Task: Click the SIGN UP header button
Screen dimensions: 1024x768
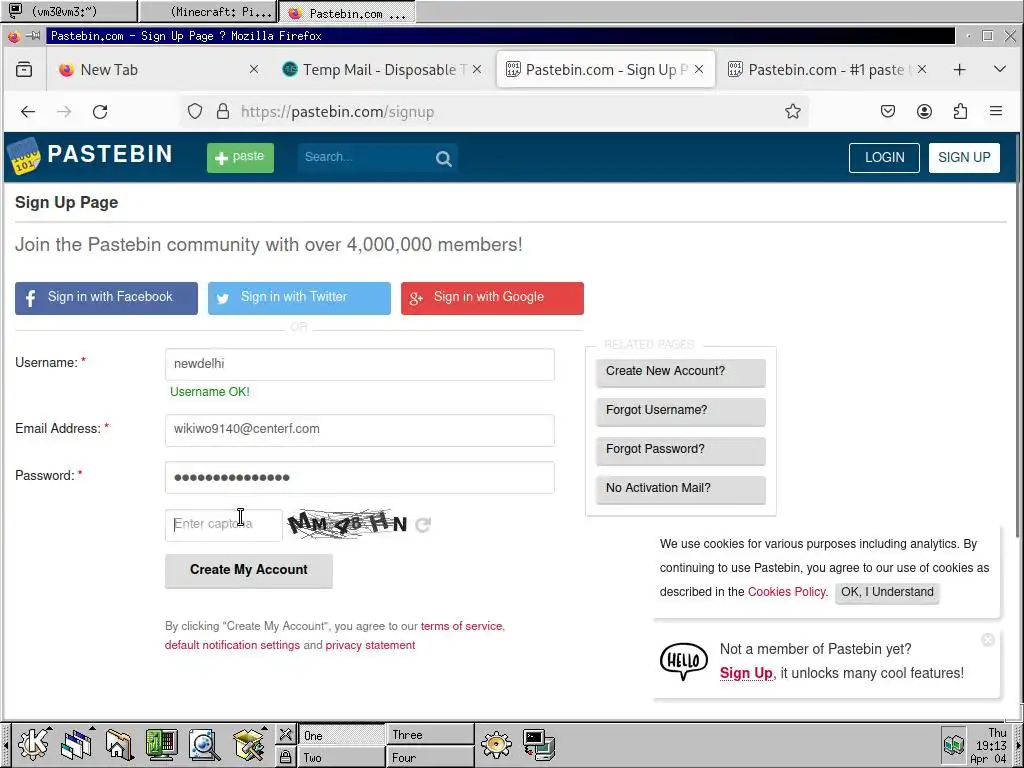Action: (964, 157)
